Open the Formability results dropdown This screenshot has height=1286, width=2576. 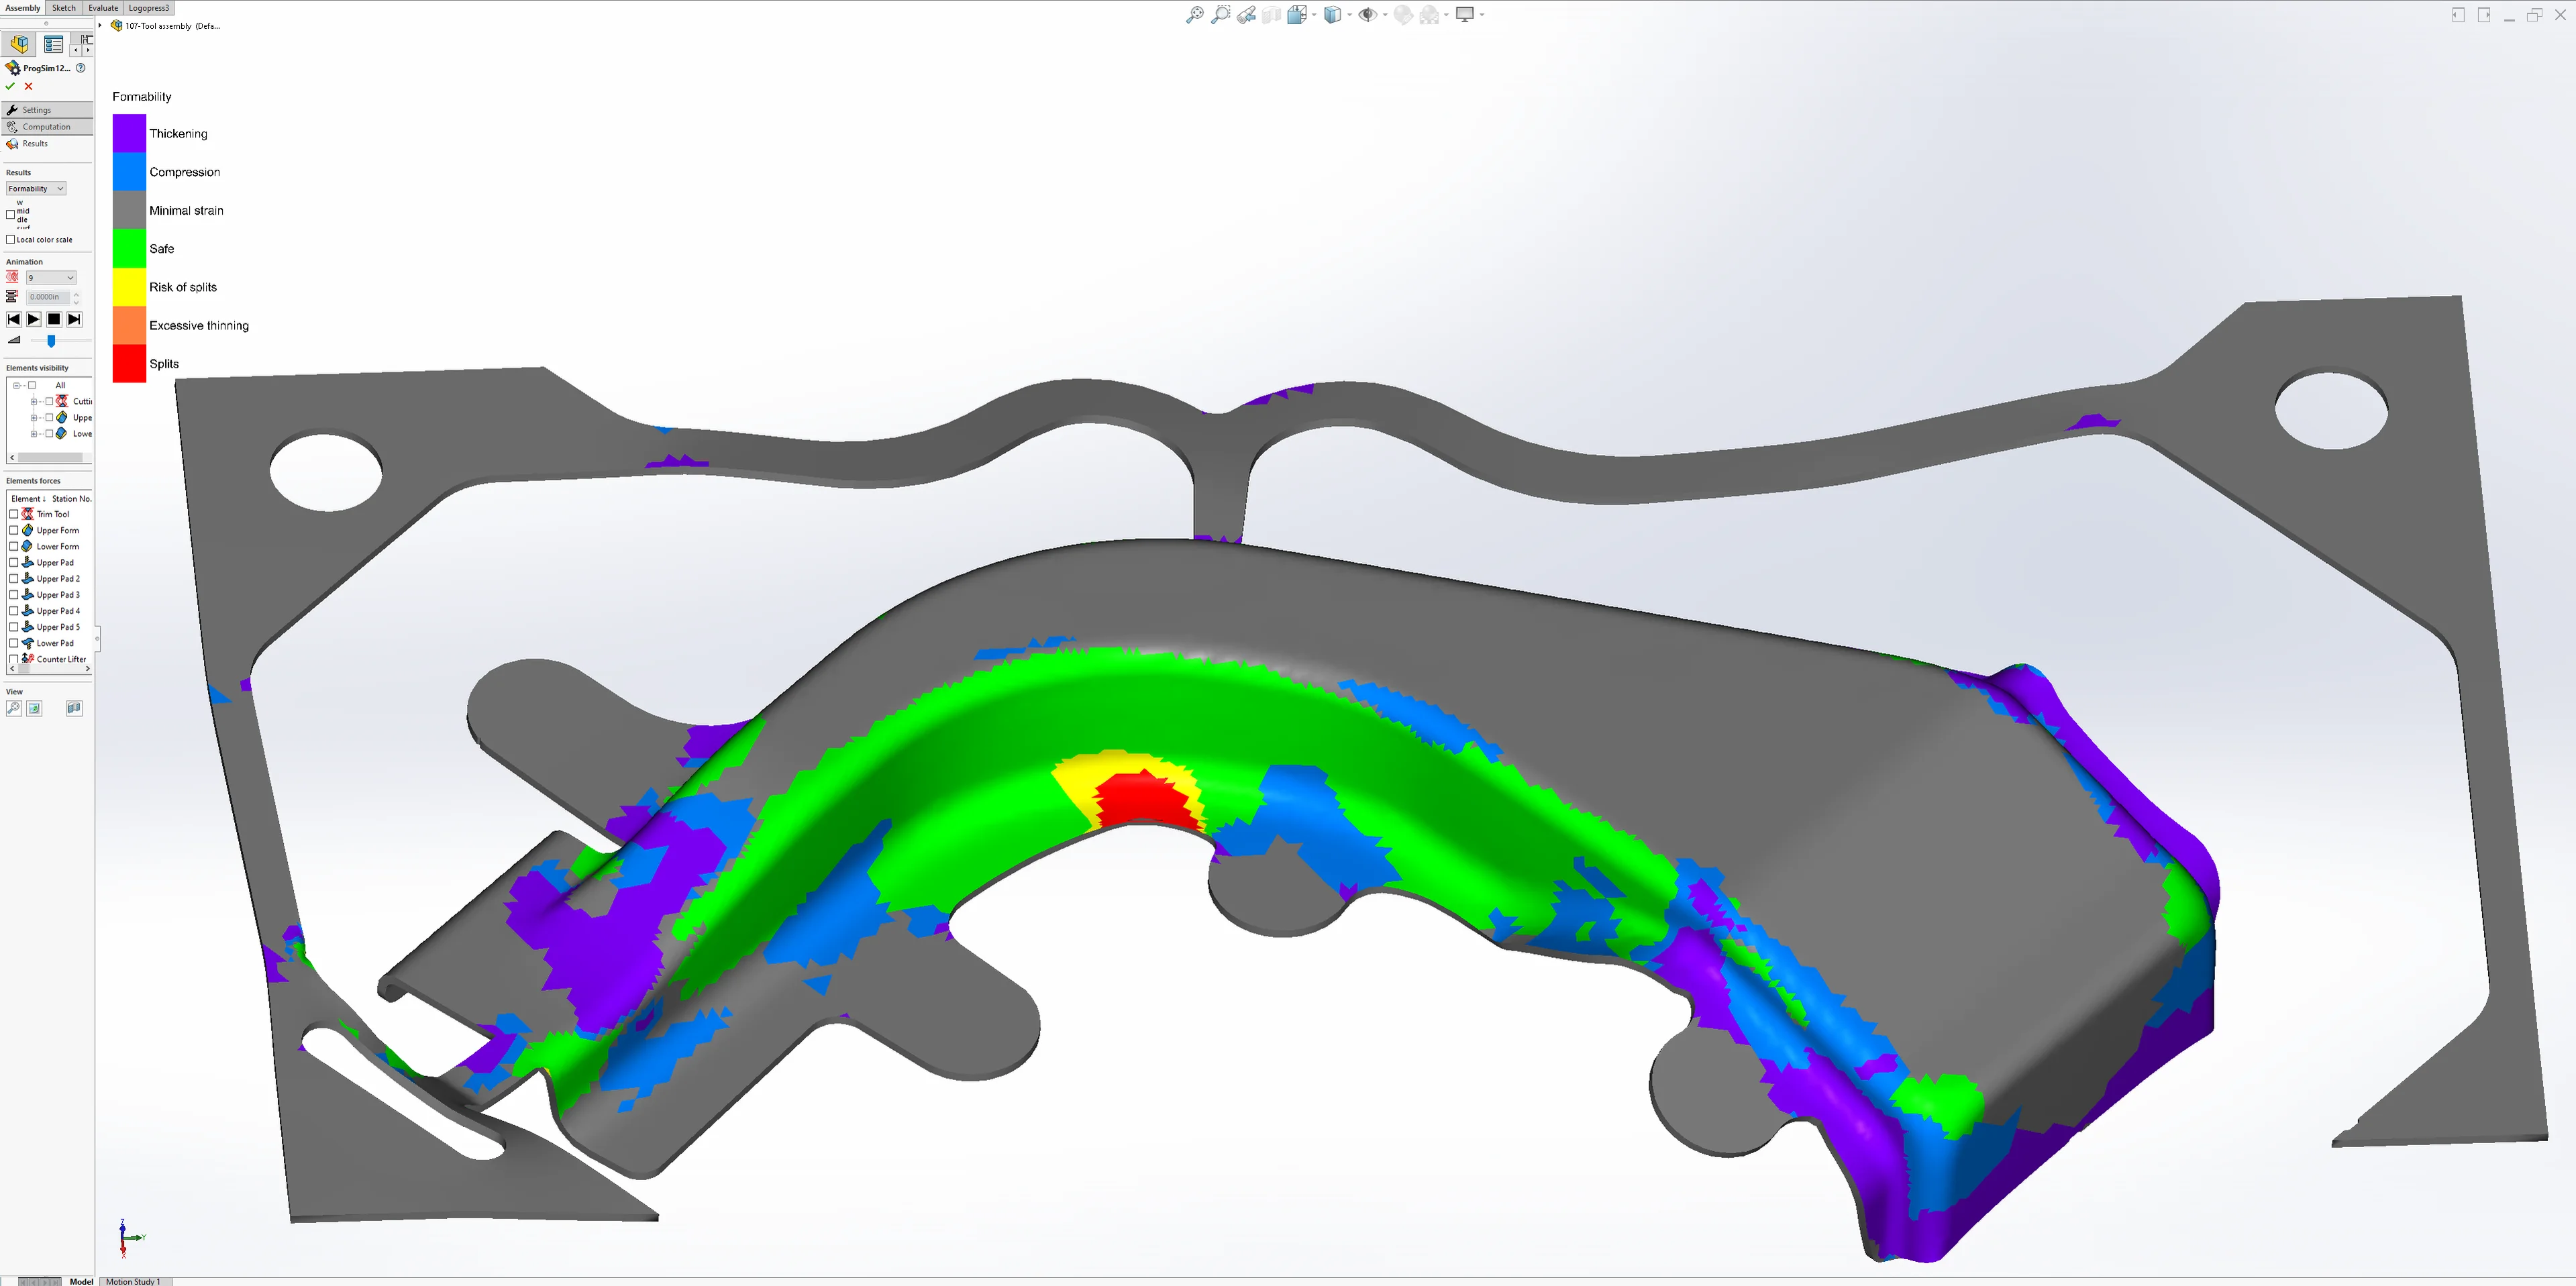(36, 188)
